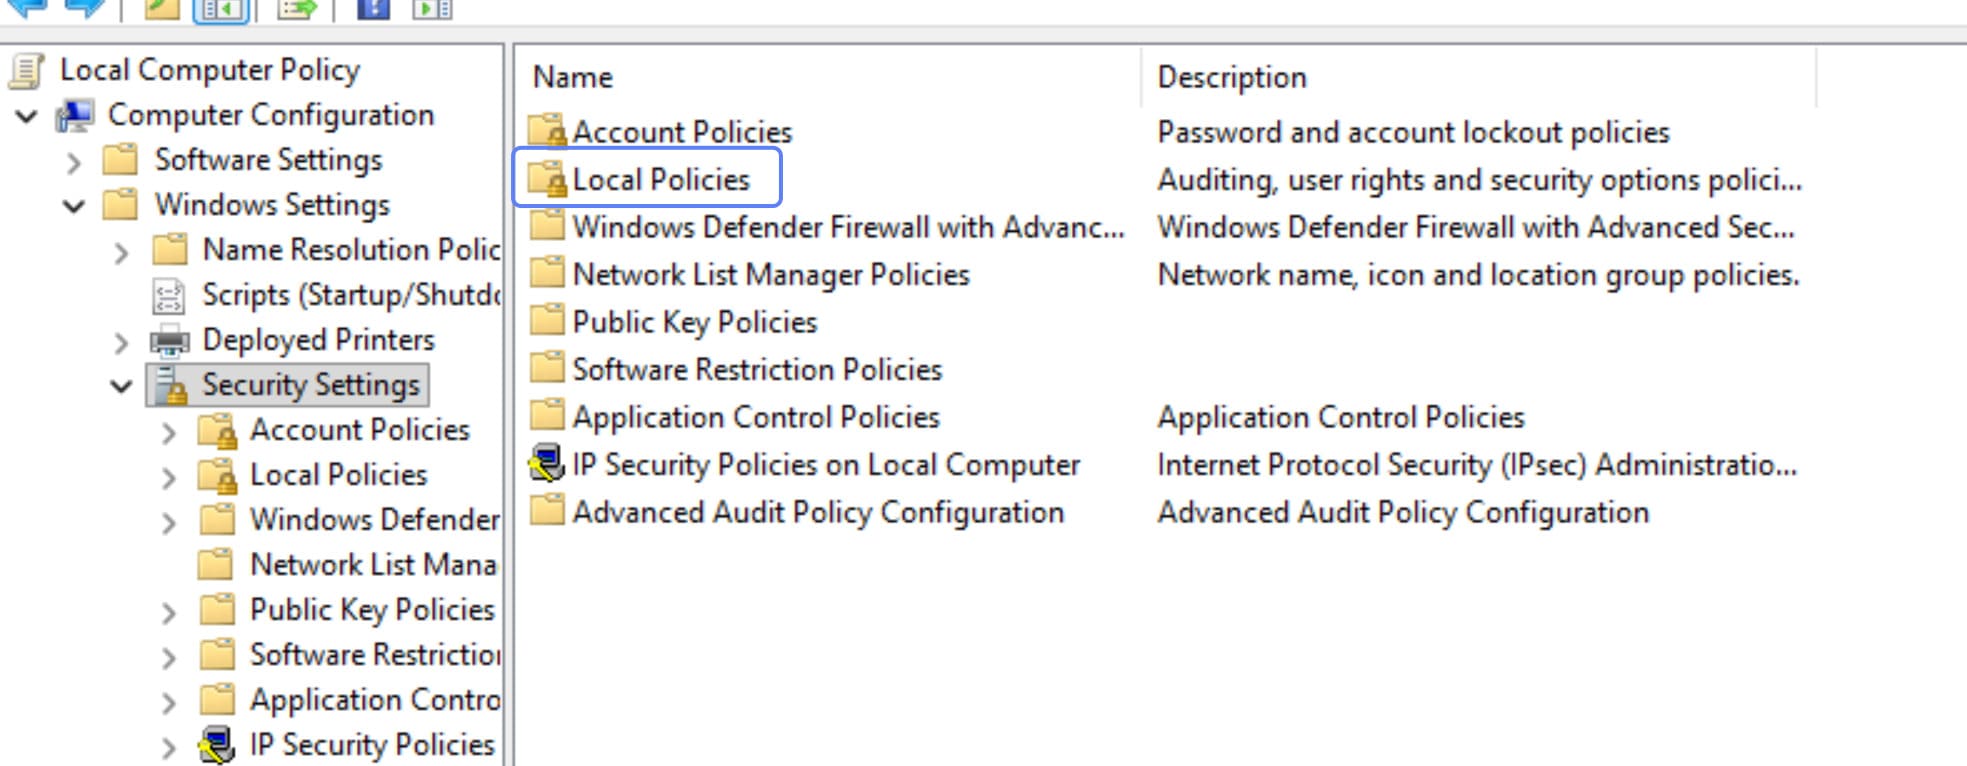Click the Forward arrow in toolbar

(84, 8)
